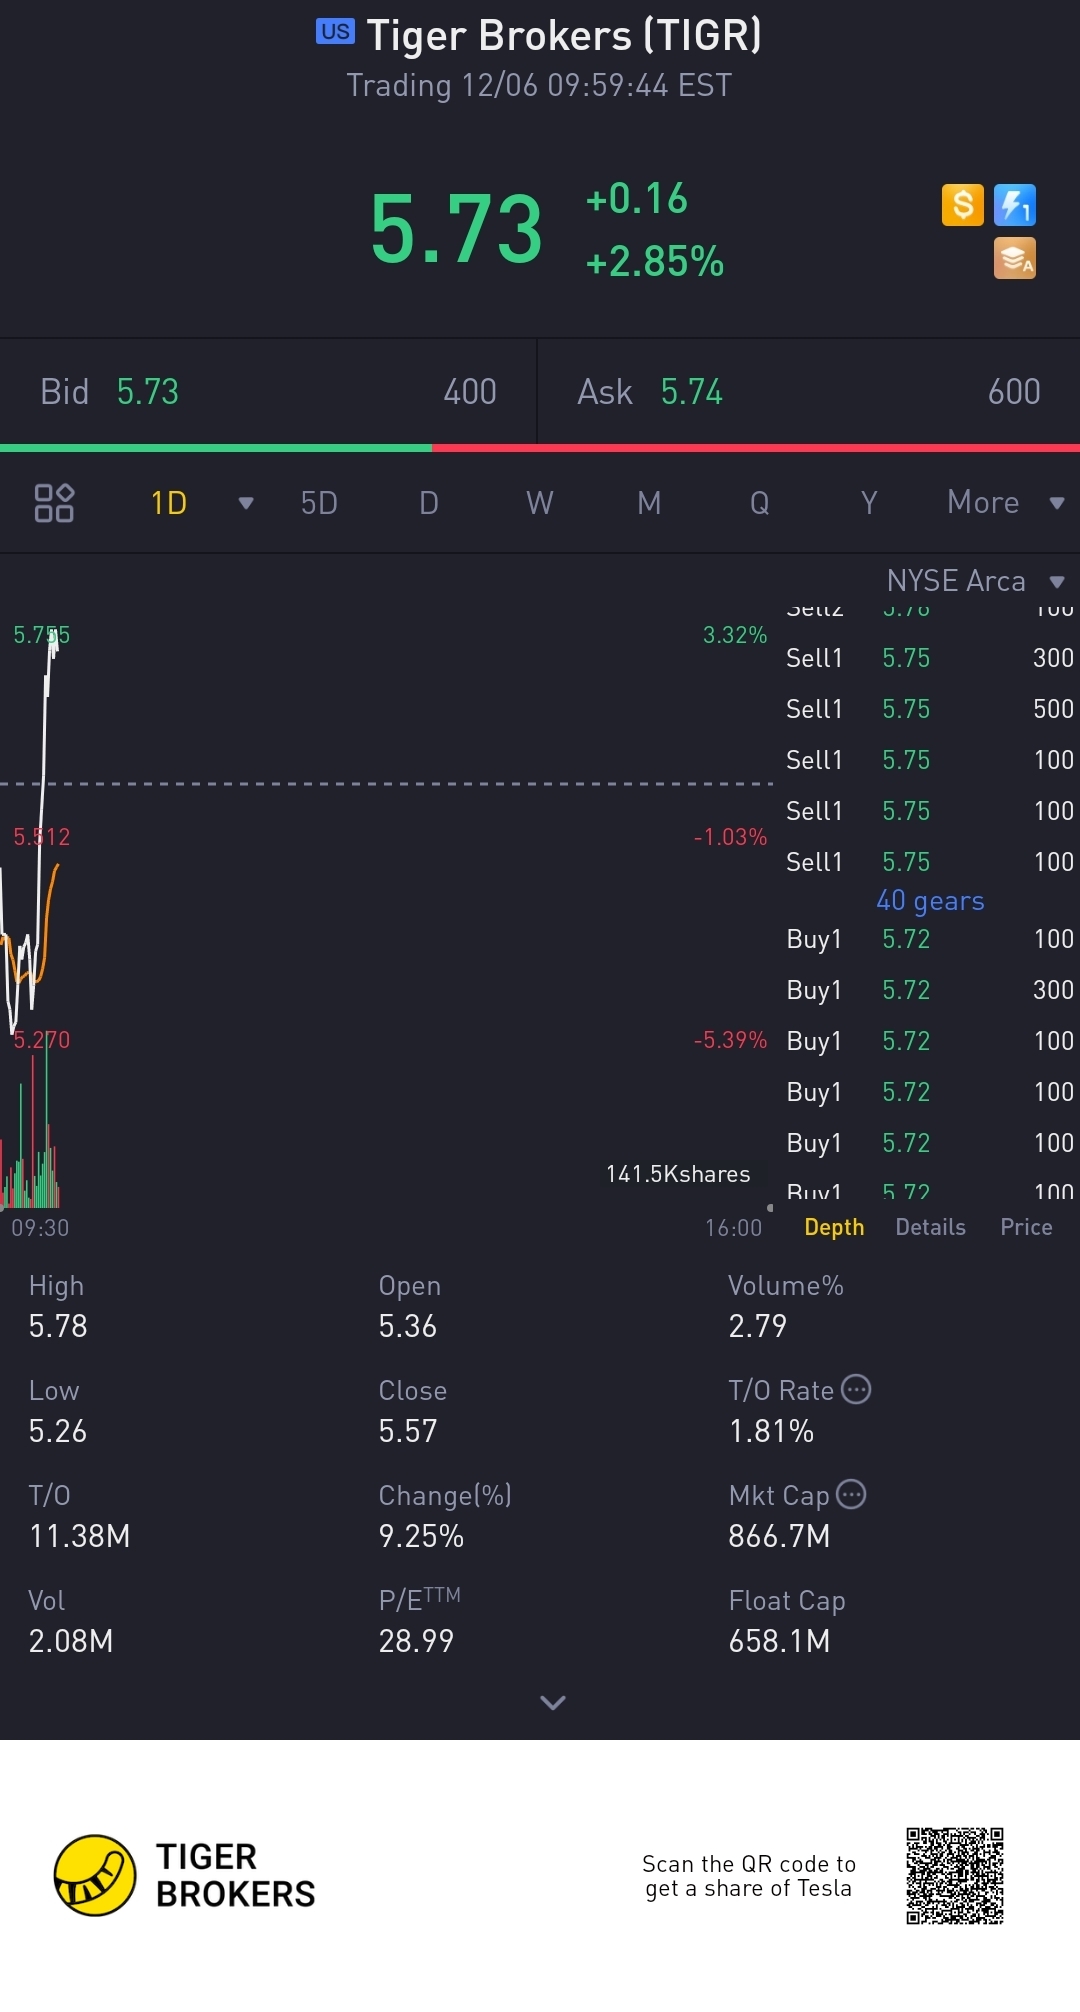
Task: Tap the US market flag badge
Action: coord(335,32)
